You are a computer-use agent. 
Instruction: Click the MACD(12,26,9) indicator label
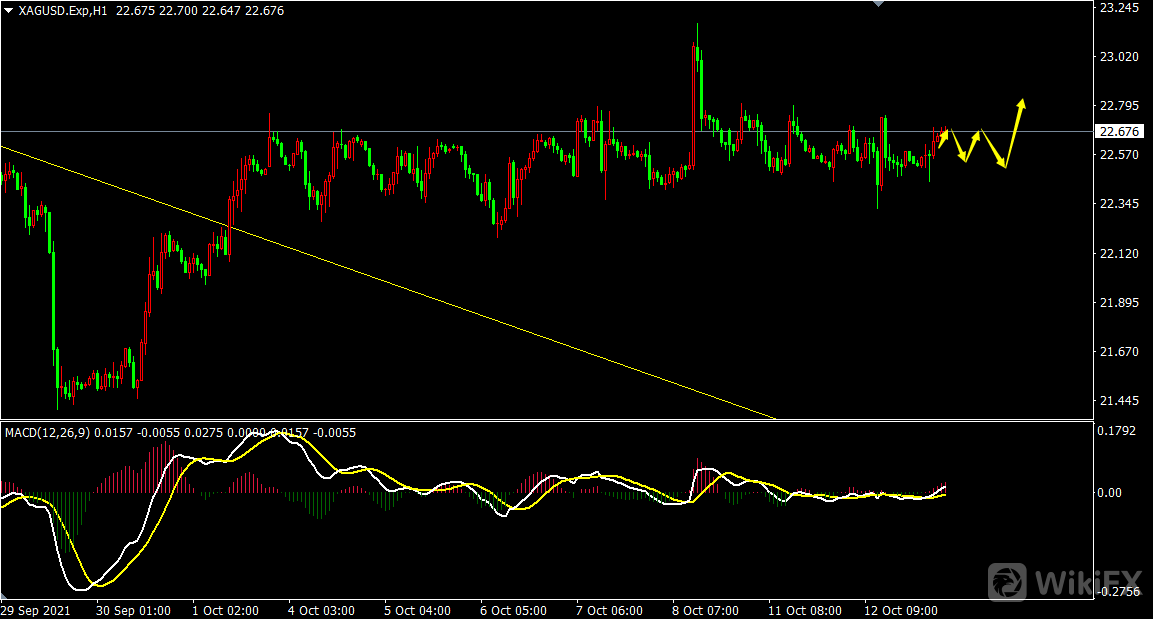coord(48,432)
